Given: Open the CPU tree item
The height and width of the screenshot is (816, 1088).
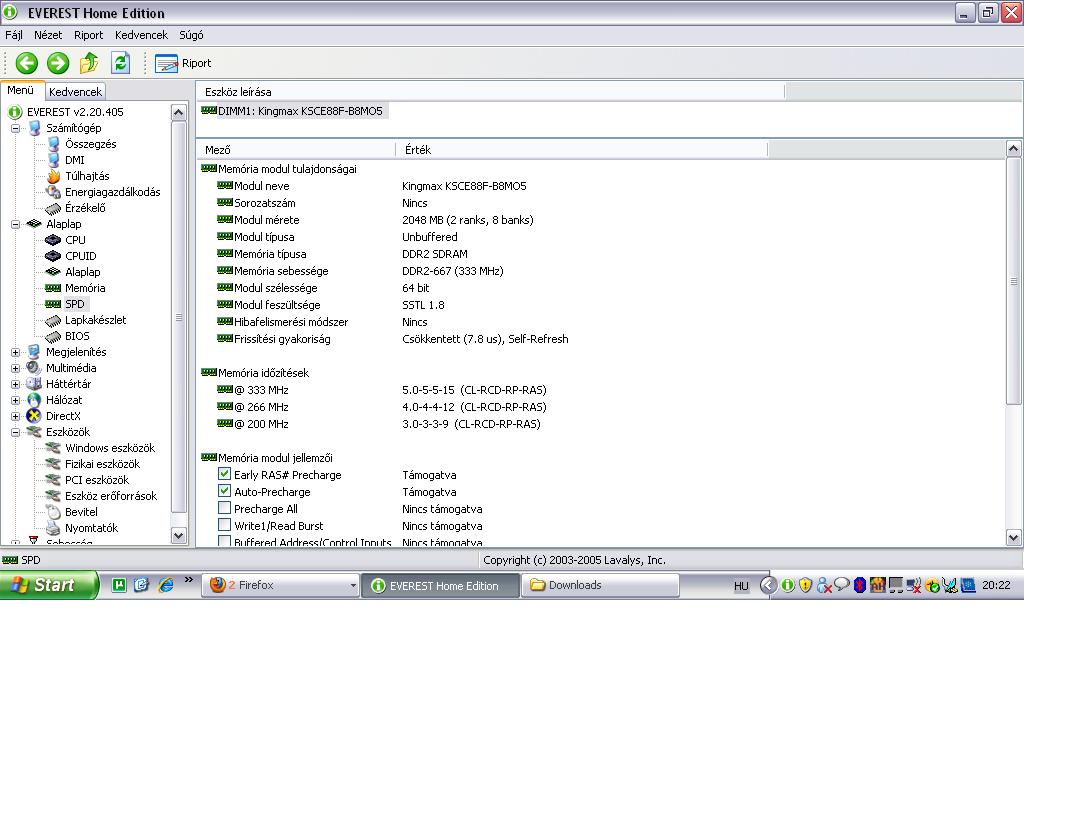Looking at the screenshot, I should point(75,240).
